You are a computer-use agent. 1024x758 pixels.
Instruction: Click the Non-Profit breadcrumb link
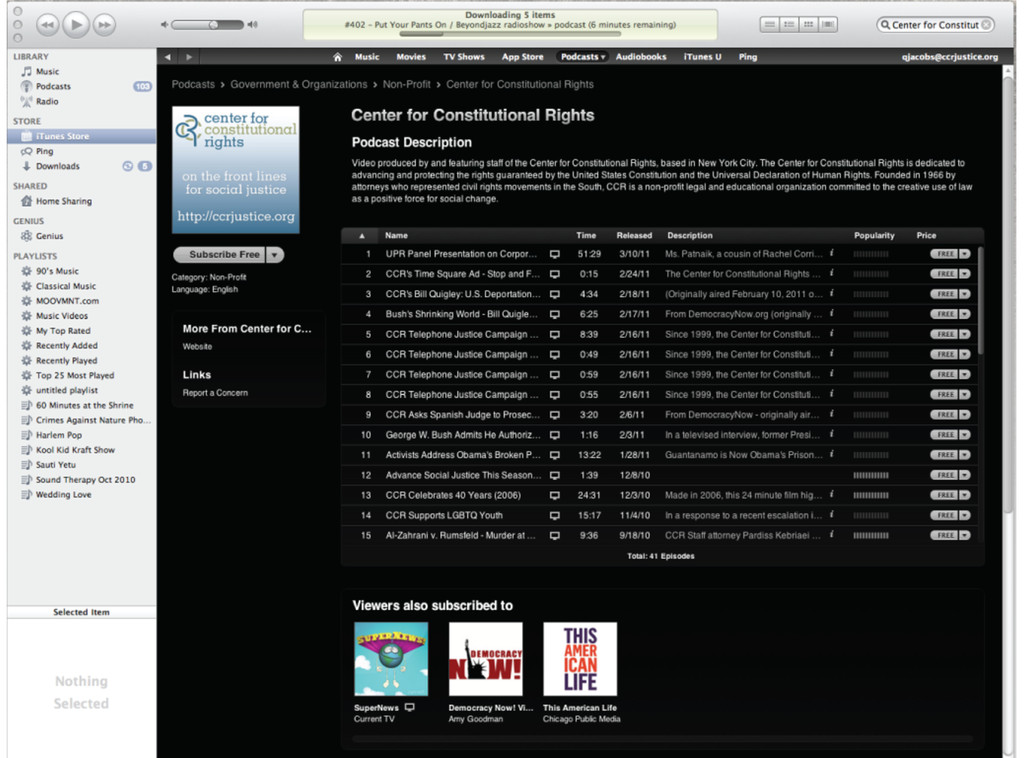(x=406, y=84)
